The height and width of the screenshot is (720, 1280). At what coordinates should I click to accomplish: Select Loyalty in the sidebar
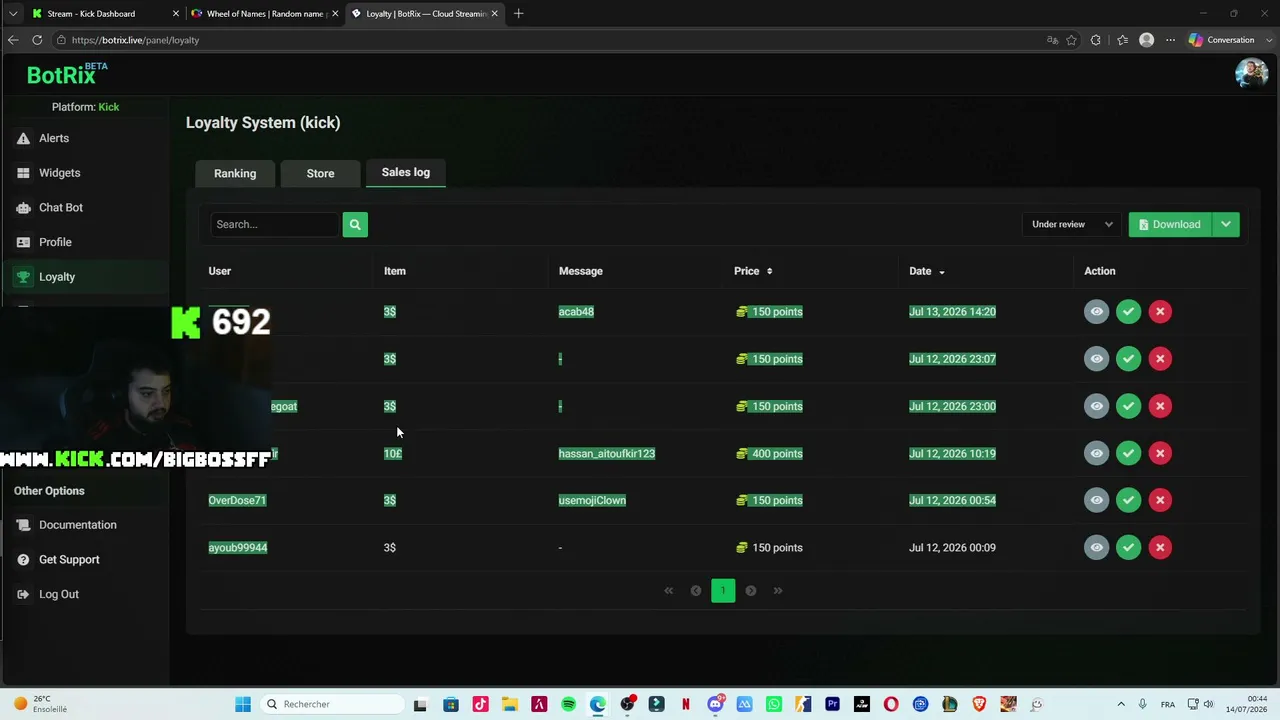click(x=57, y=277)
